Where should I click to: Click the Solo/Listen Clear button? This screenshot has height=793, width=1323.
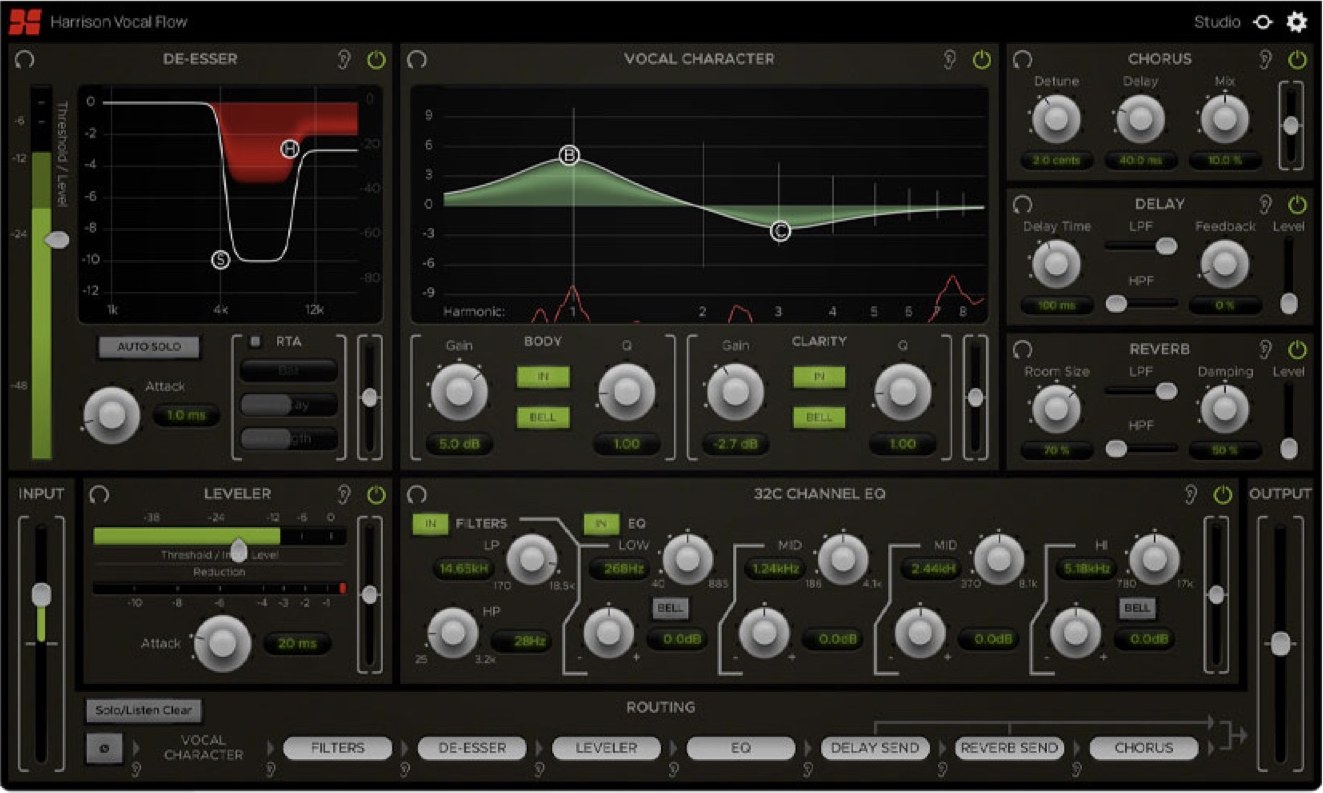pos(143,710)
